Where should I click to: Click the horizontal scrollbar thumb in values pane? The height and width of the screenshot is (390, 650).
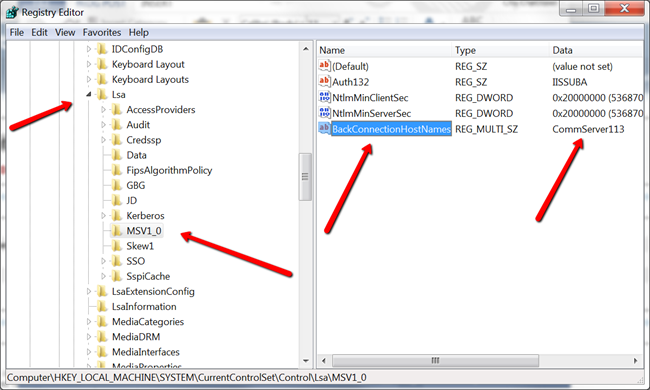[x=435, y=361]
